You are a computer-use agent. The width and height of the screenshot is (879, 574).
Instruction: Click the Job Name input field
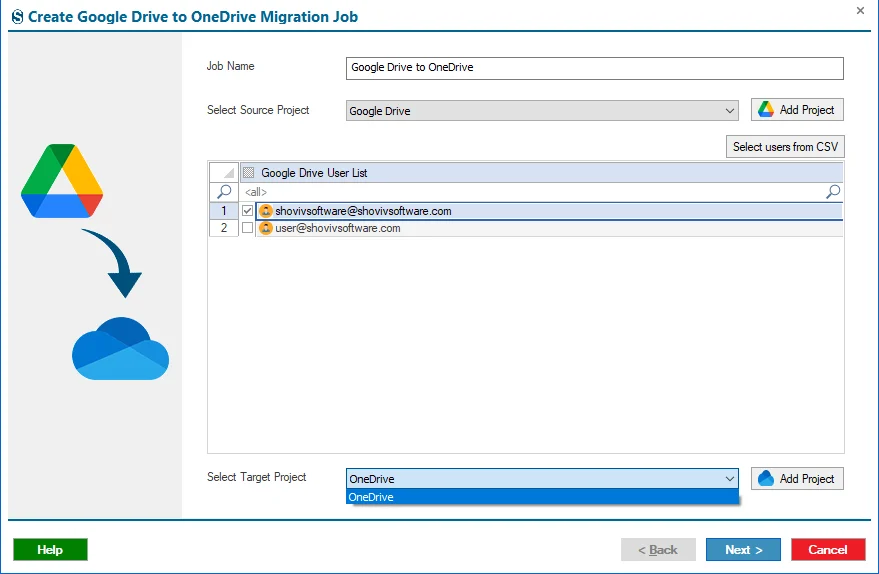tap(594, 68)
